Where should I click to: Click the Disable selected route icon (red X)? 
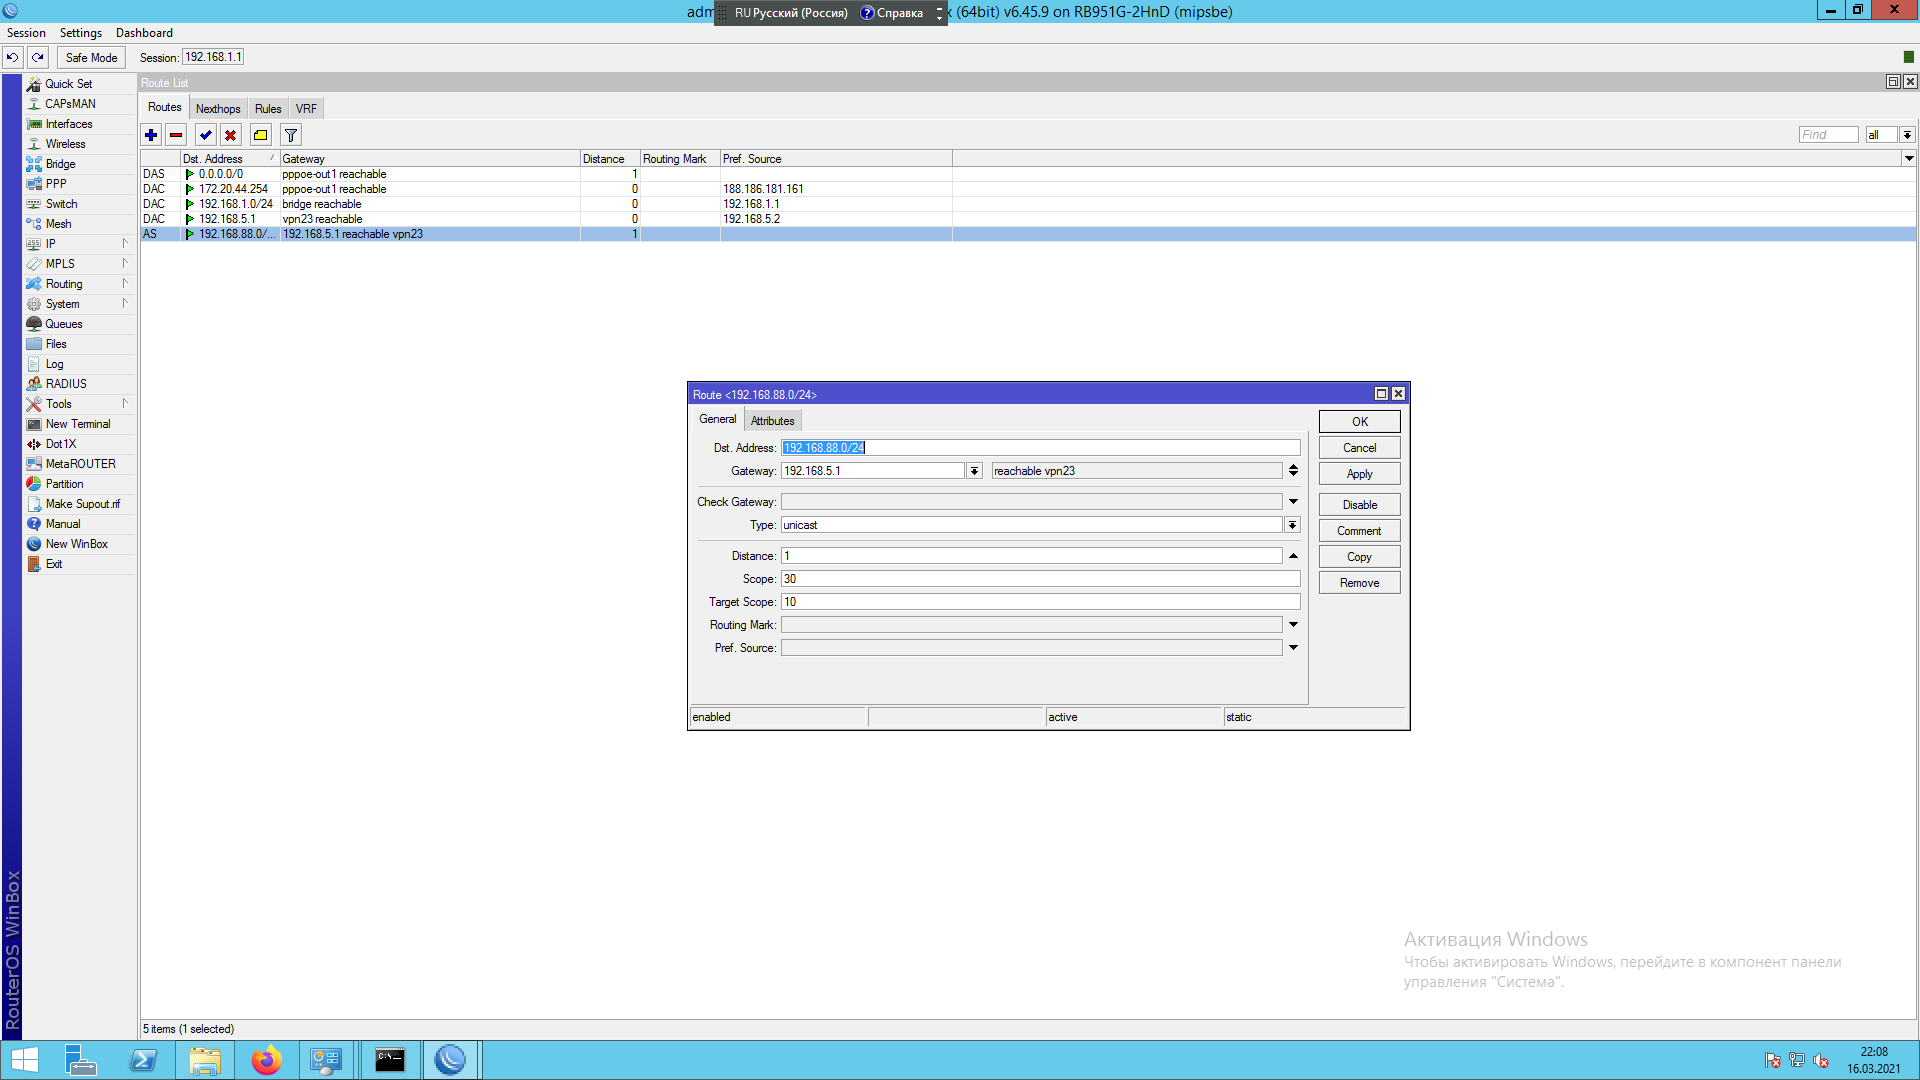pyautogui.click(x=231, y=135)
